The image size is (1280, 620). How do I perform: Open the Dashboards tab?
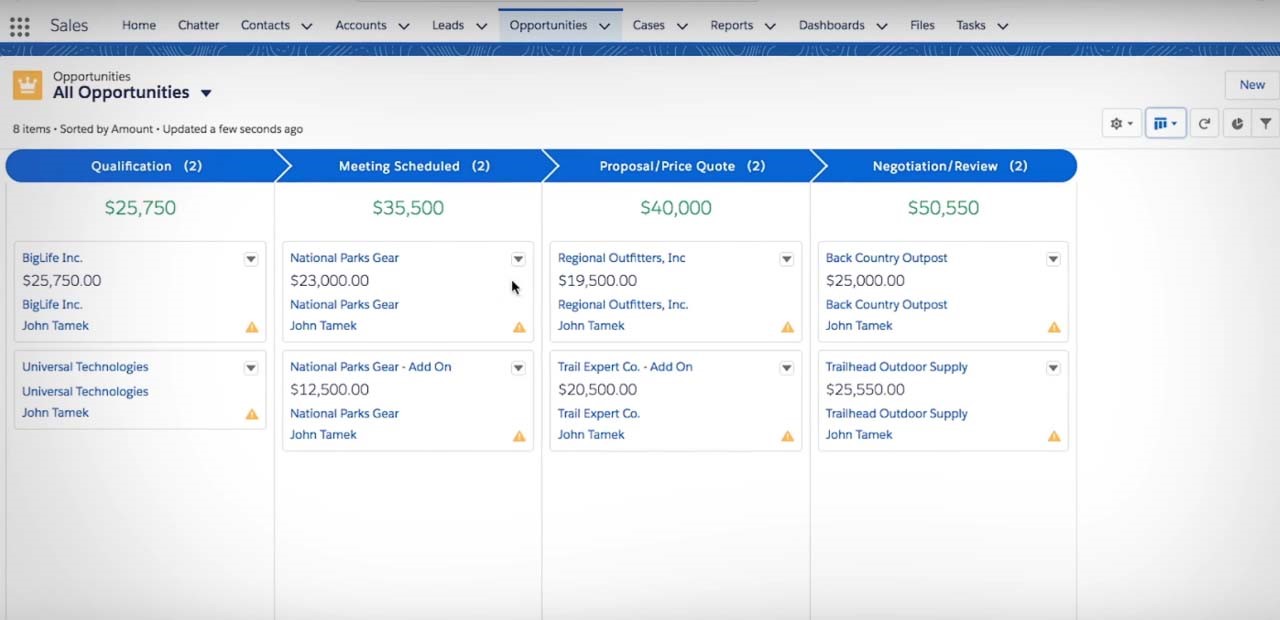832,25
